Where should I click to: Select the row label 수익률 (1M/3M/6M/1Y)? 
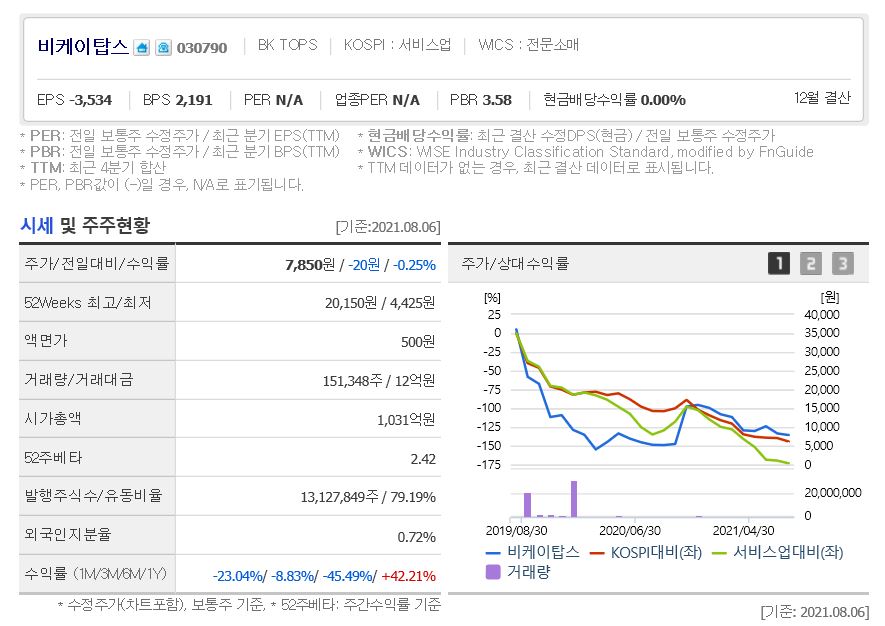click(x=95, y=574)
